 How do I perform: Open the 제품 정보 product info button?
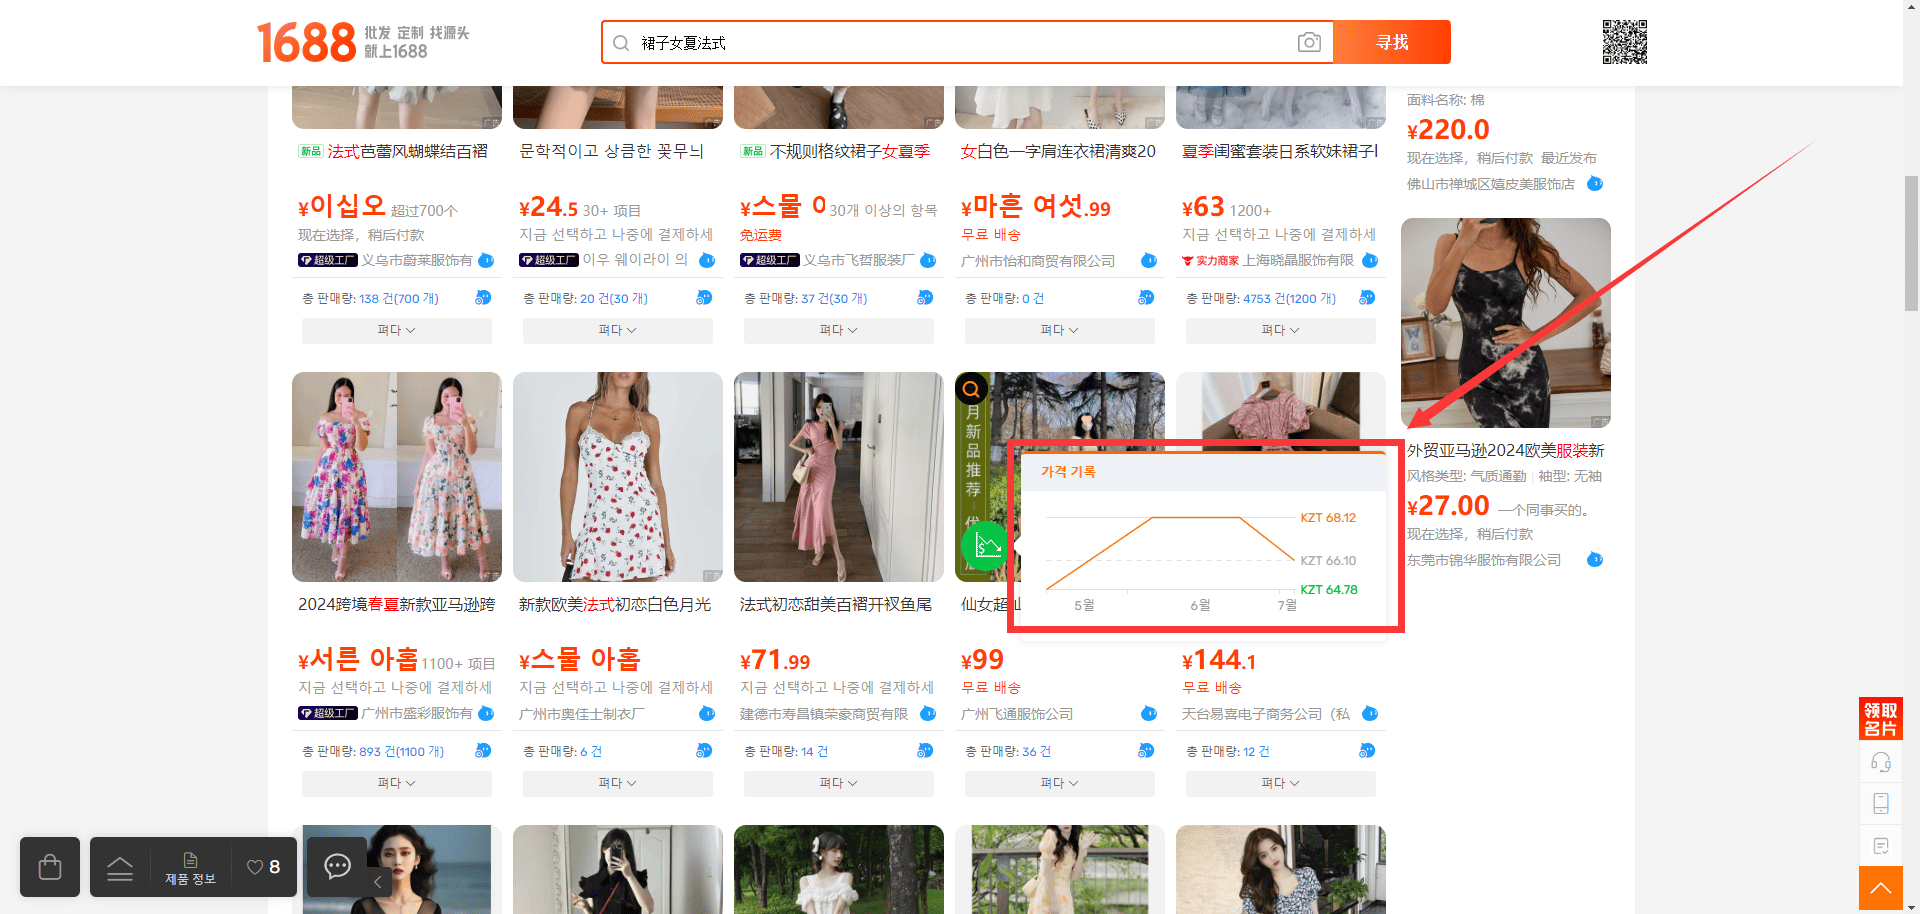coord(190,868)
